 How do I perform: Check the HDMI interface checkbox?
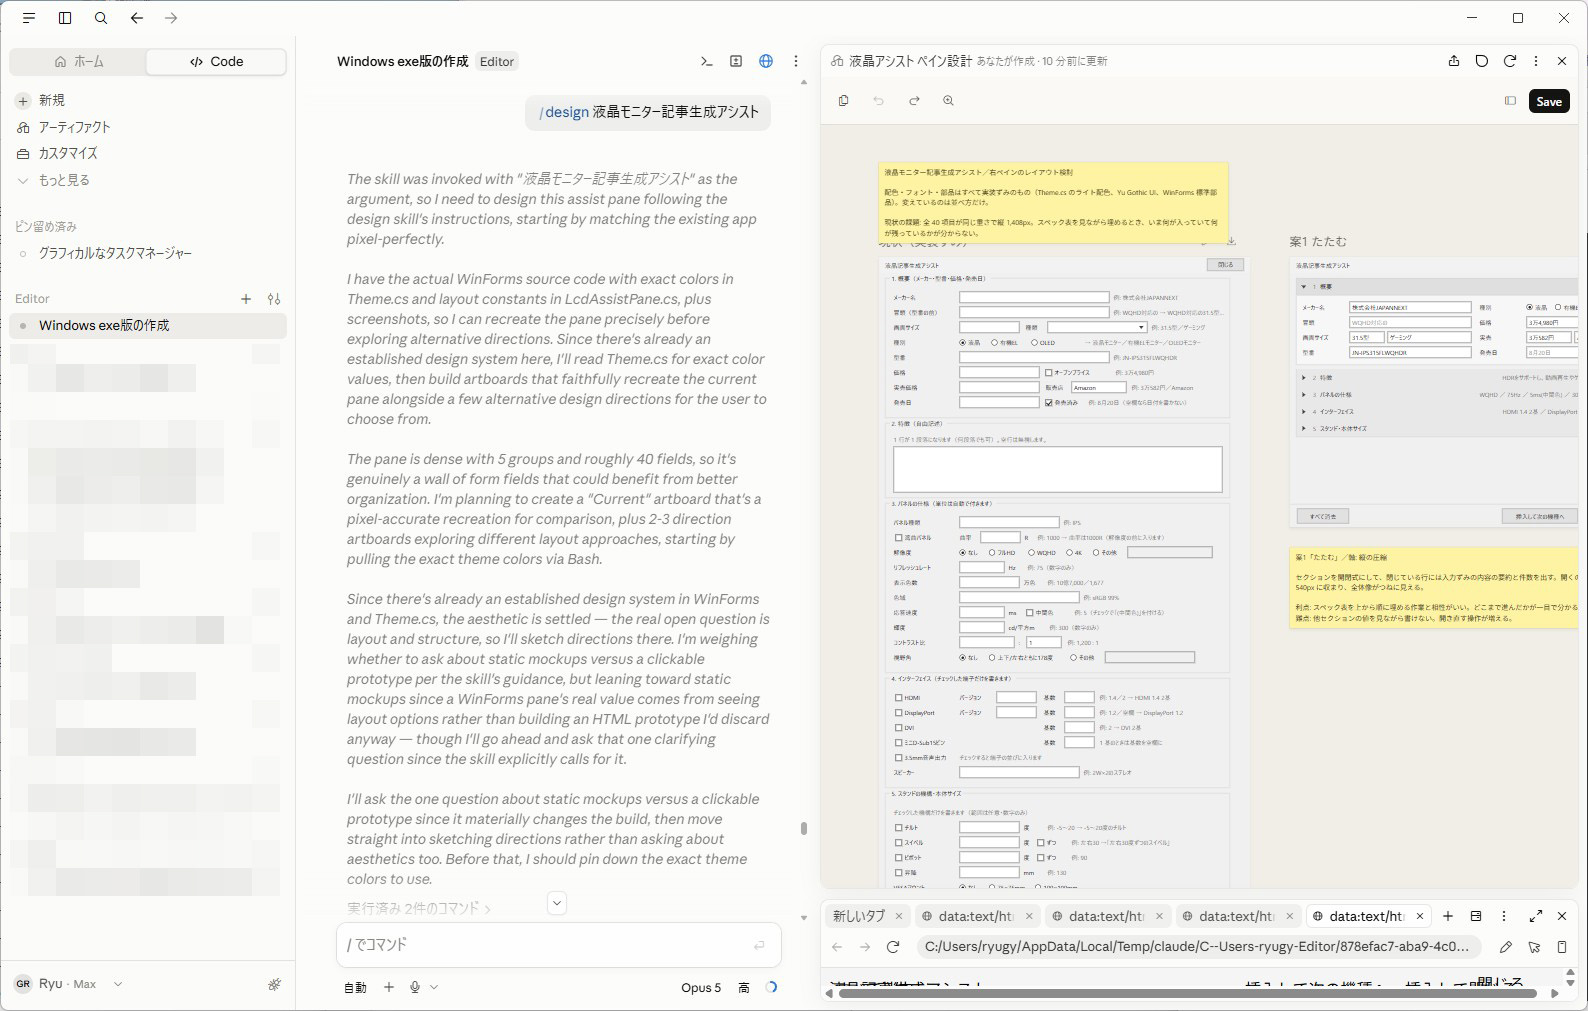[898, 698]
